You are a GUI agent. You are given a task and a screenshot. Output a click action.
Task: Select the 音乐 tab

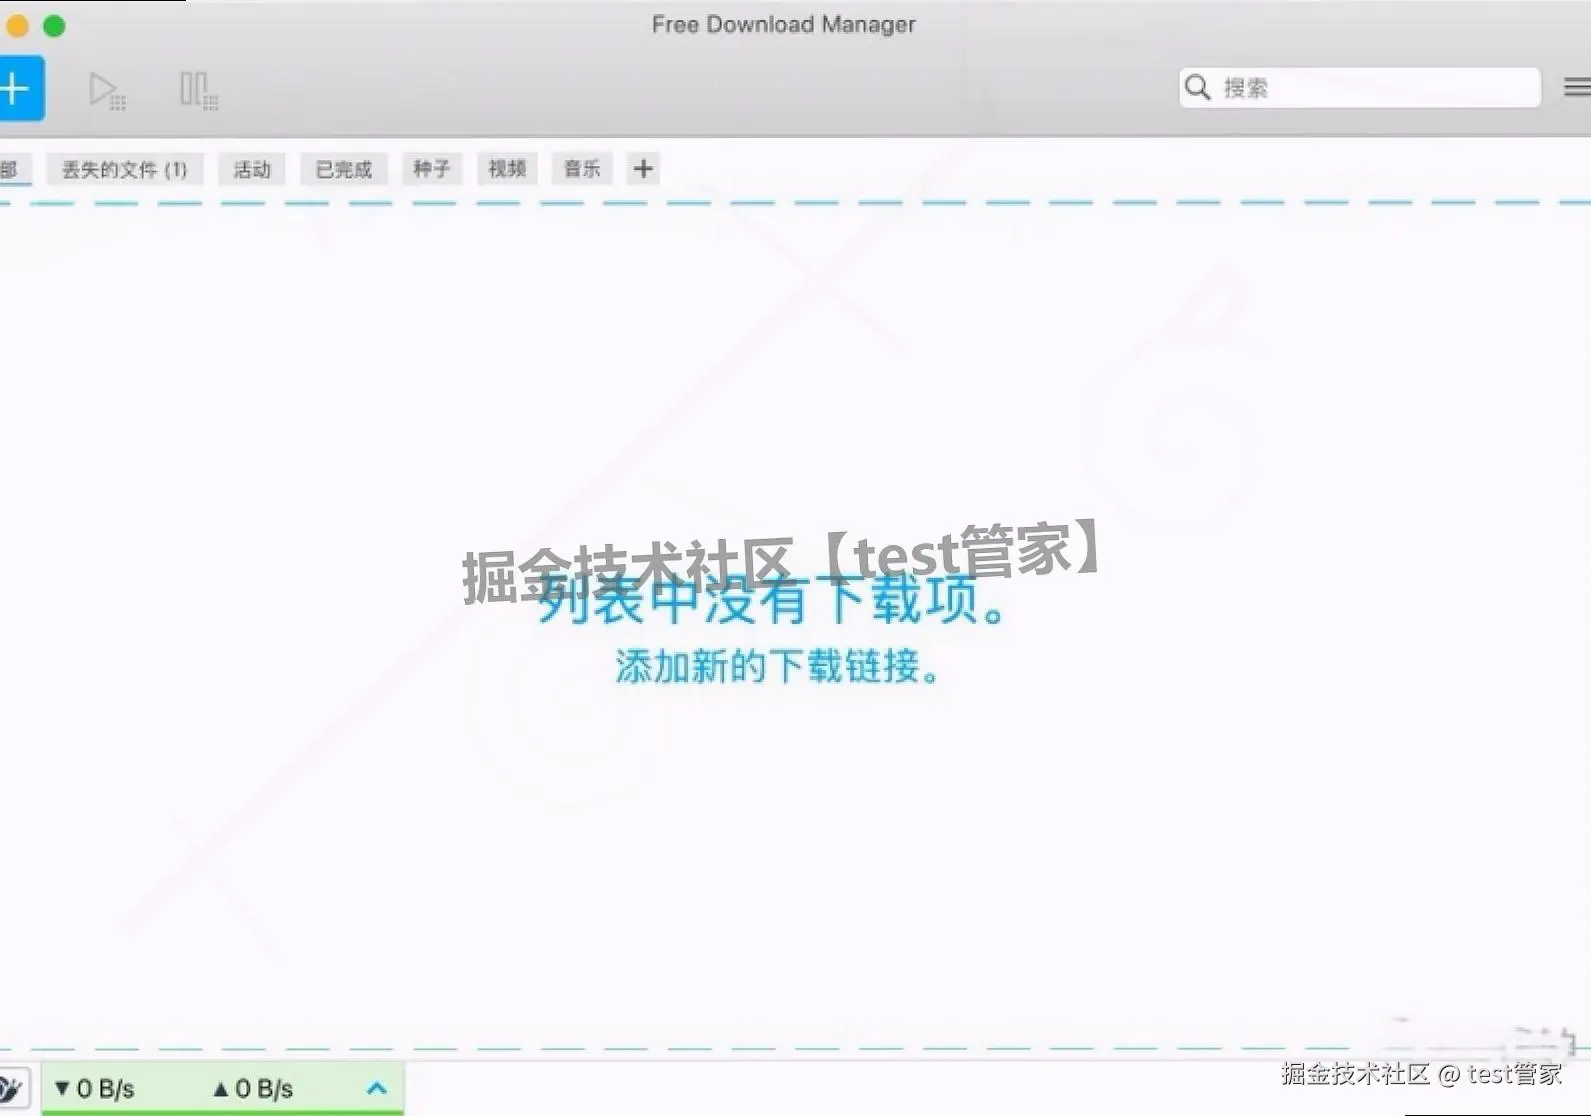582,169
